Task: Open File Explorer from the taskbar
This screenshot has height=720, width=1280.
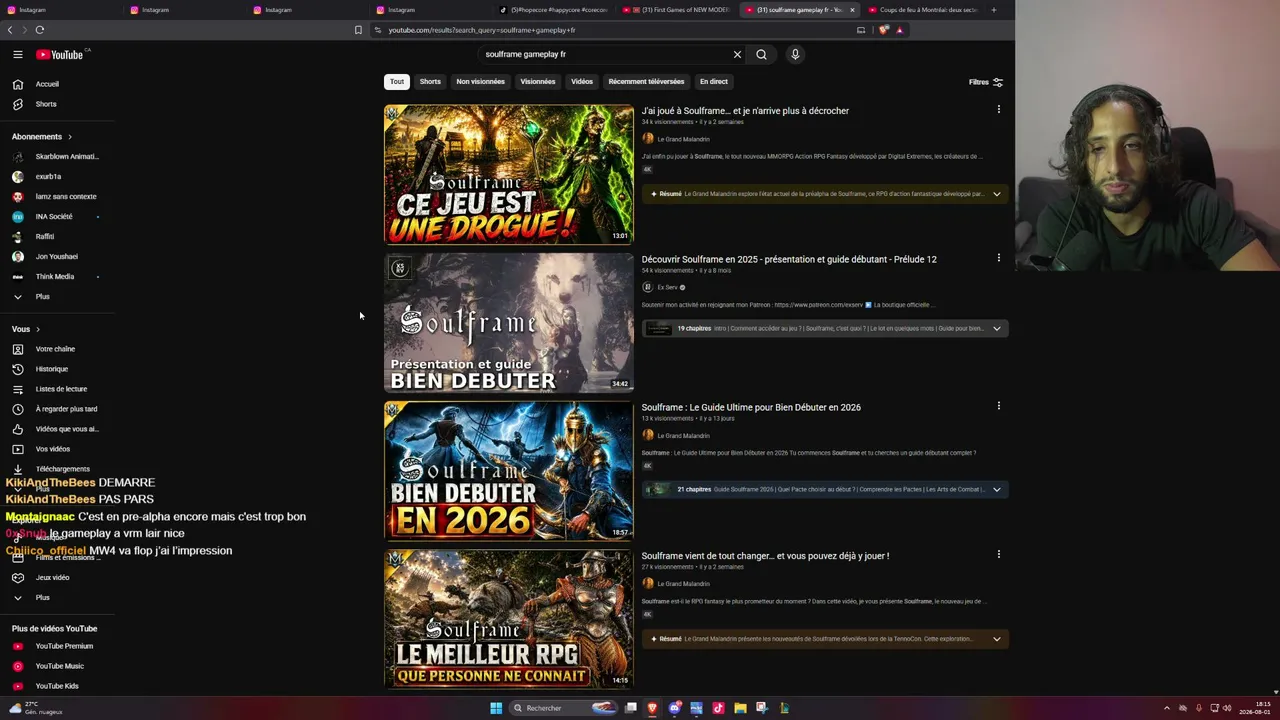Action: tap(740, 708)
